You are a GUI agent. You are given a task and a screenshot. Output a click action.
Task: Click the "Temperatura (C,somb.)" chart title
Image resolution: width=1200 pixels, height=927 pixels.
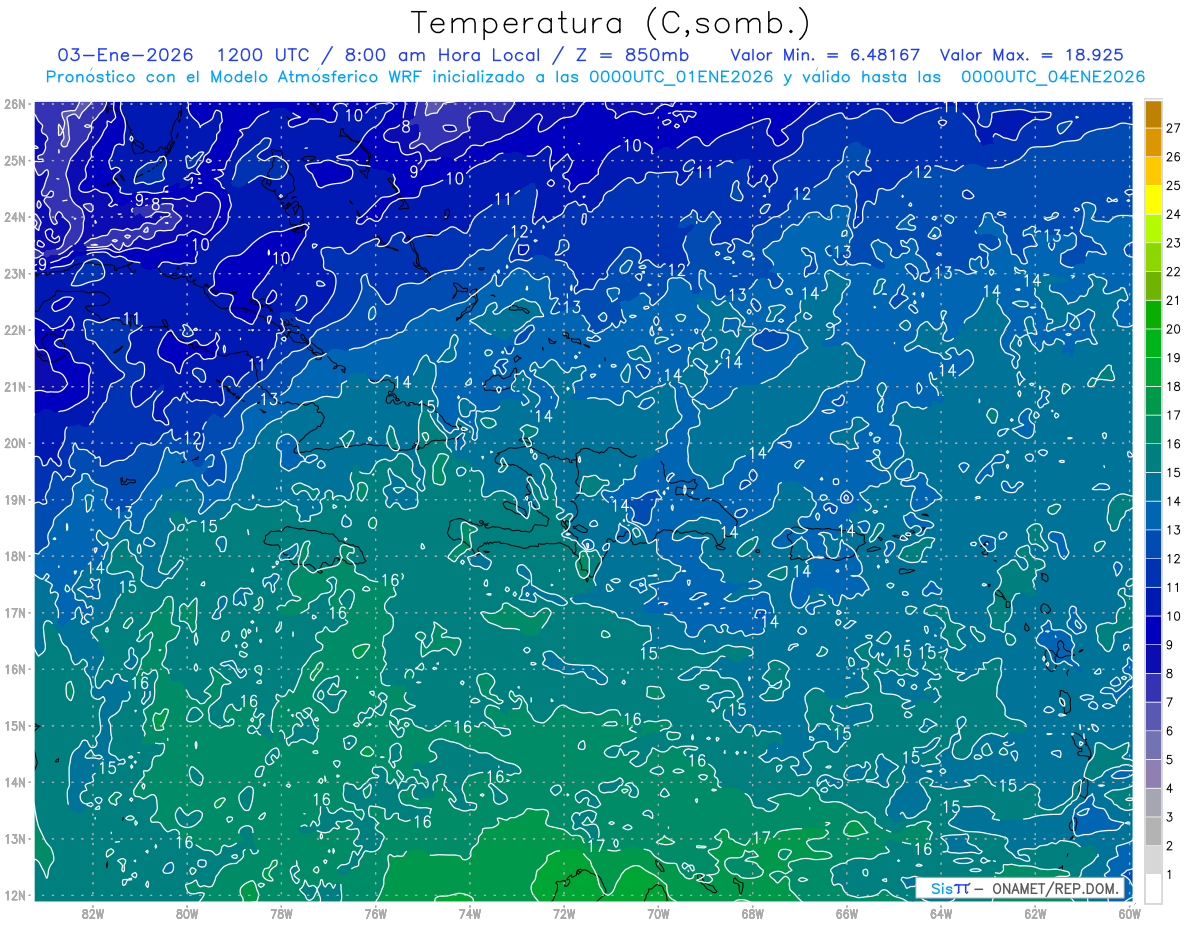[610, 22]
